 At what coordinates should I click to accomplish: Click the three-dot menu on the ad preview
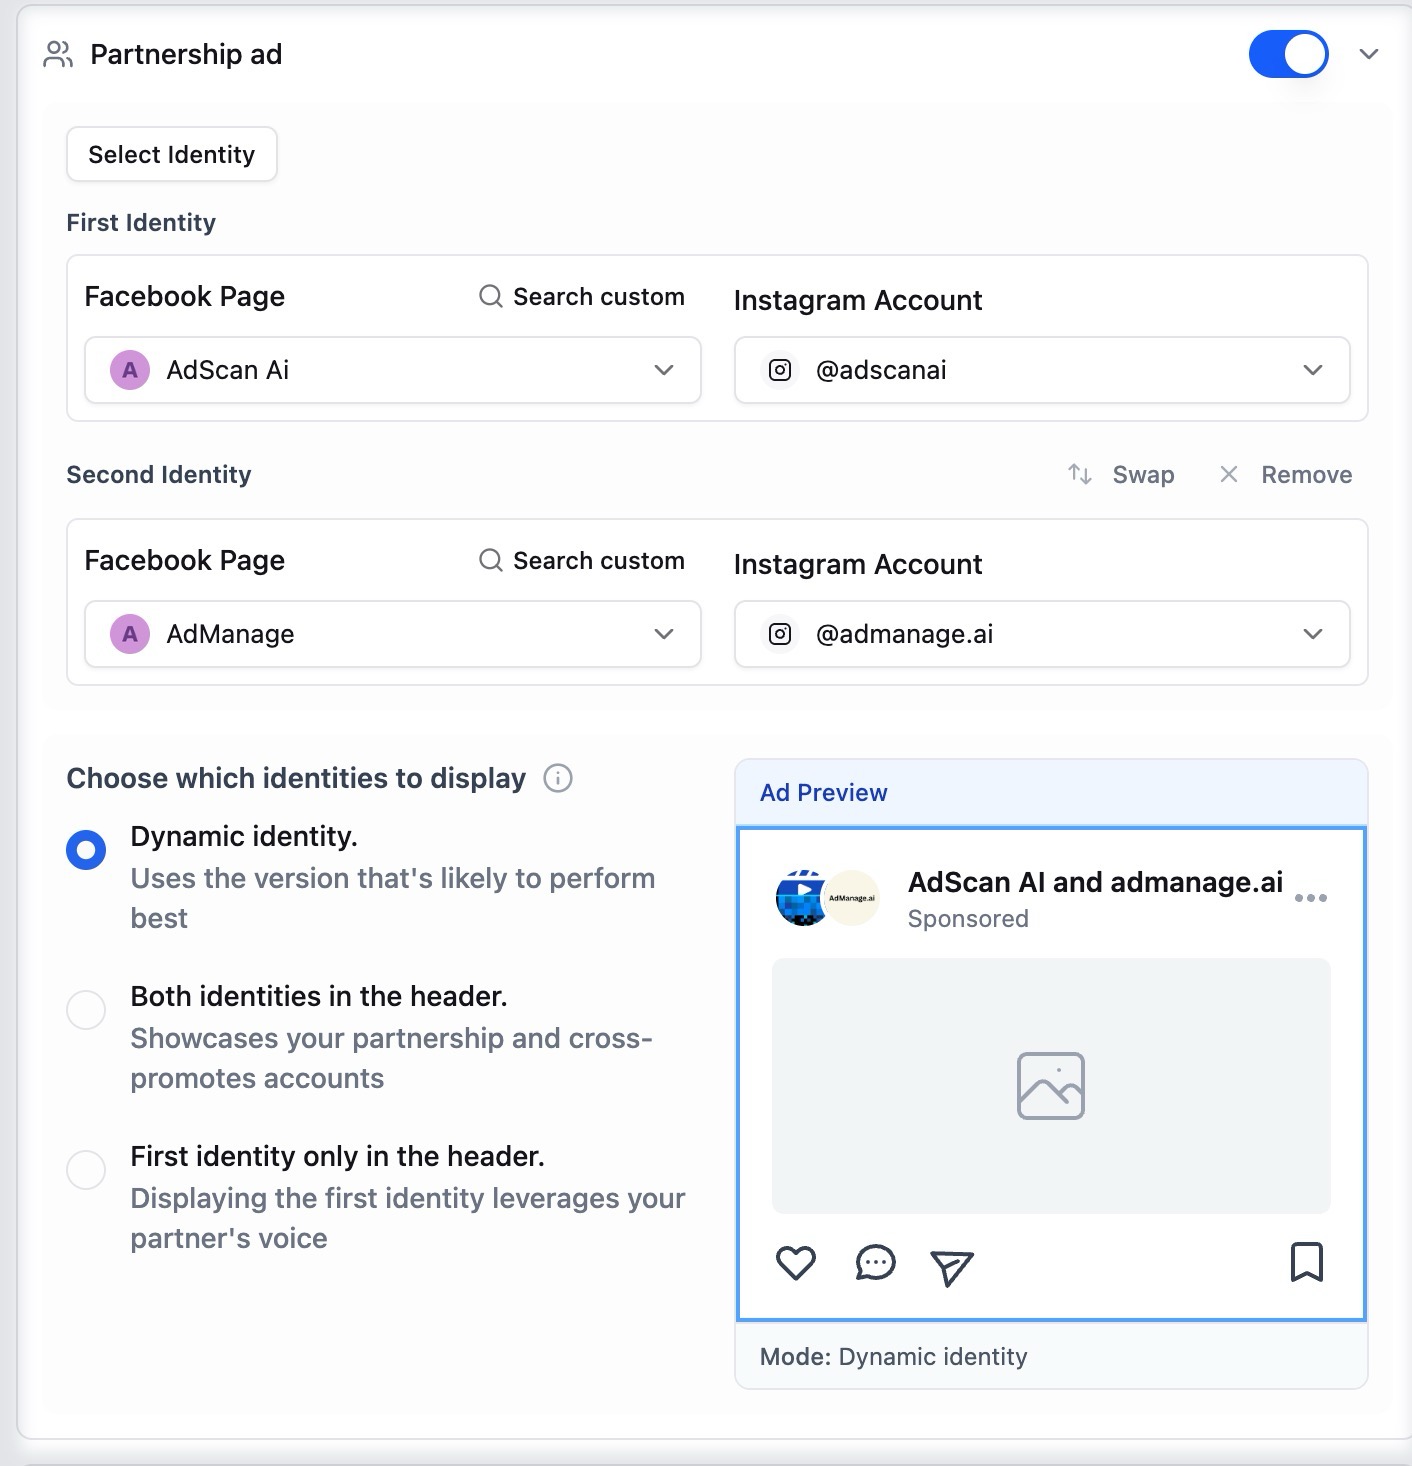coord(1311,898)
